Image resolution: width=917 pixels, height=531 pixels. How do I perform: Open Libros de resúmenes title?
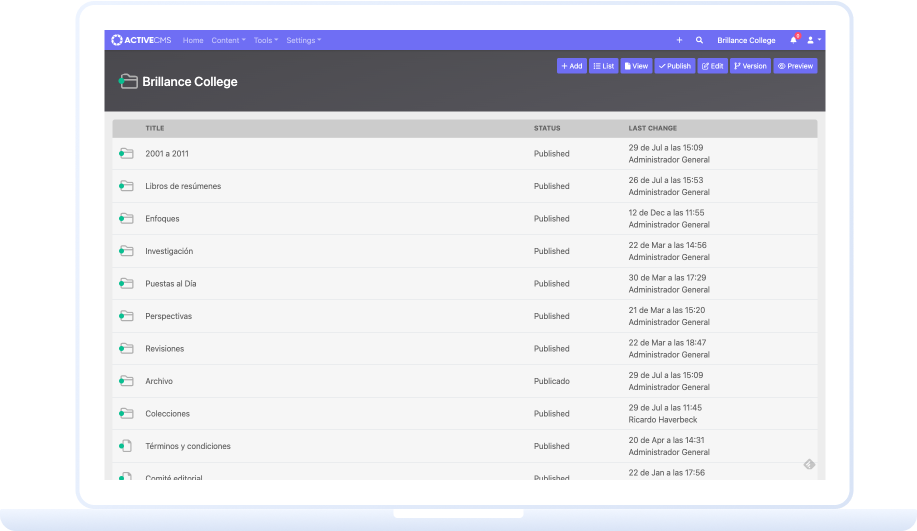(x=183, y=186)
